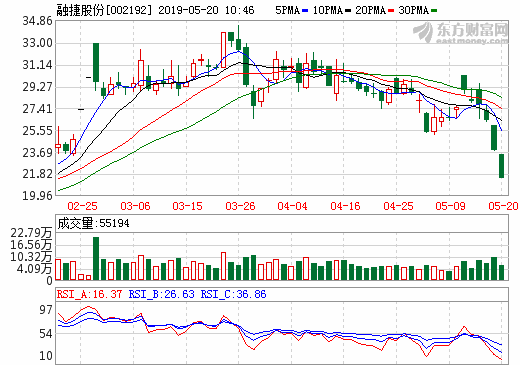Click the 29.27 price axis label
This screenshot has height=365, width=520.
click(x=37, y=87)
